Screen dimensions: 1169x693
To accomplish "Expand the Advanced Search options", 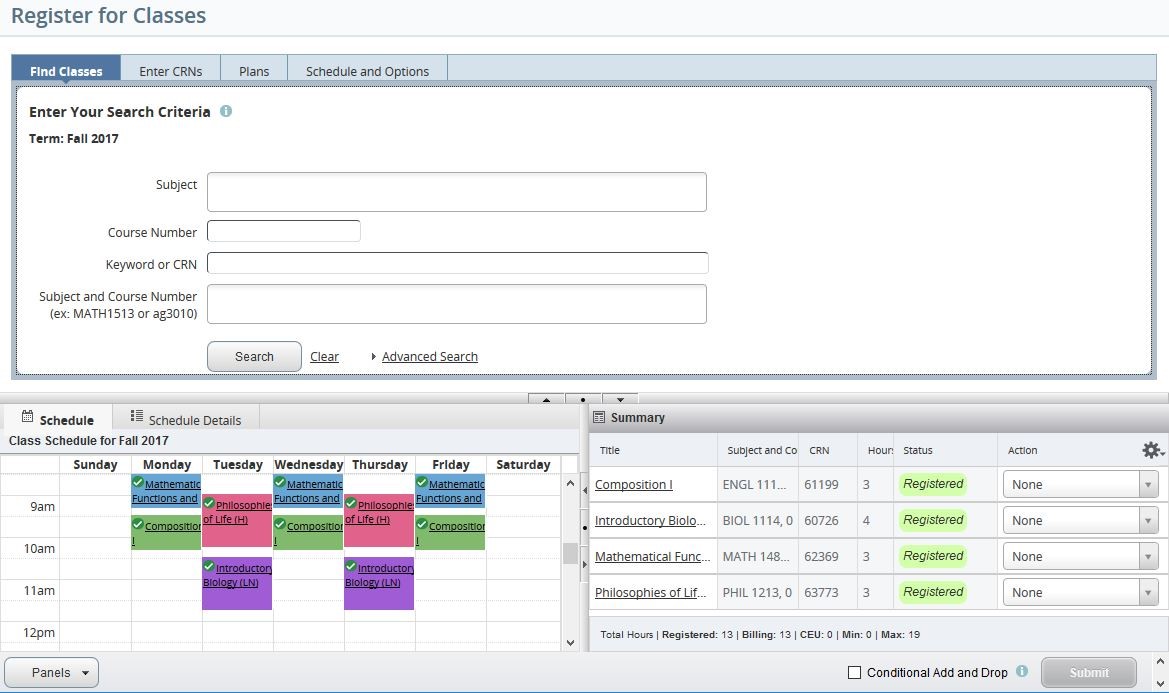I will (429, 356).
